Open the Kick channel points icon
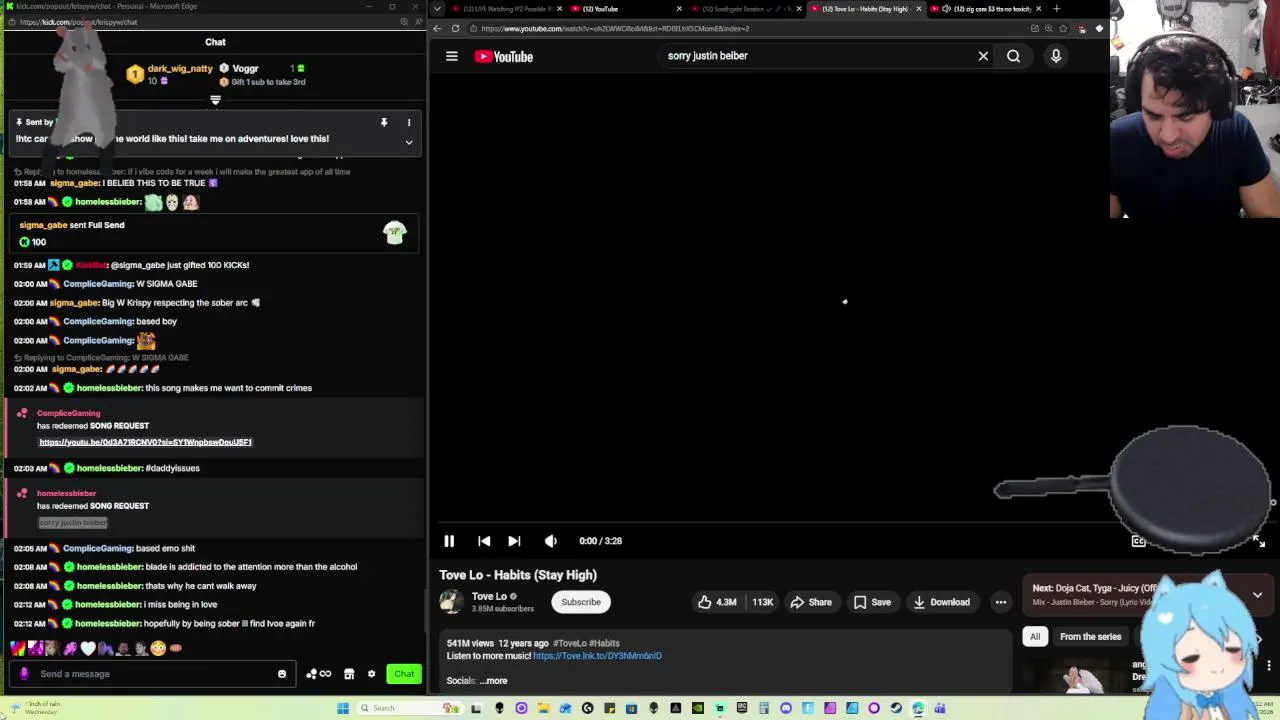Viewport: 1280px width, 720px height. coord(319,674)
